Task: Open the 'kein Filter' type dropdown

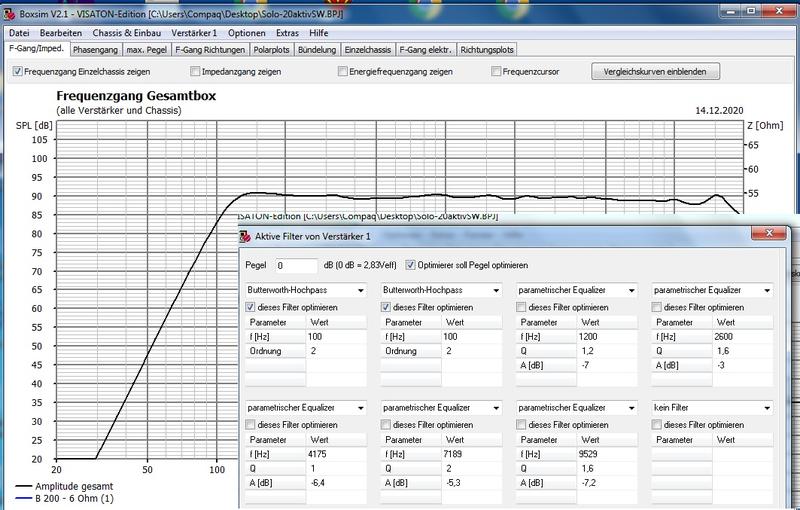Action: pyautogui.click(x=766, y=408)
